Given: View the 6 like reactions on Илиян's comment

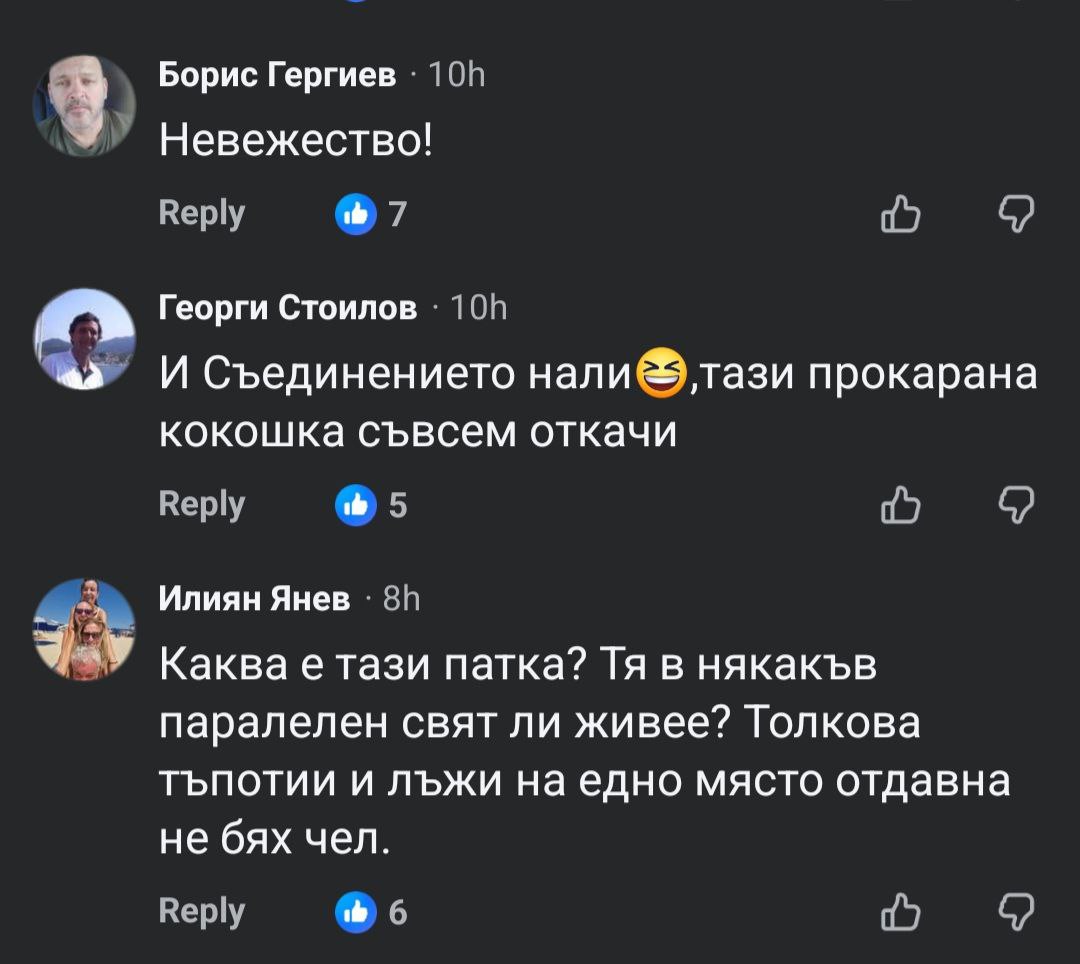Looking at the screenshot, I should click(370, 912).
